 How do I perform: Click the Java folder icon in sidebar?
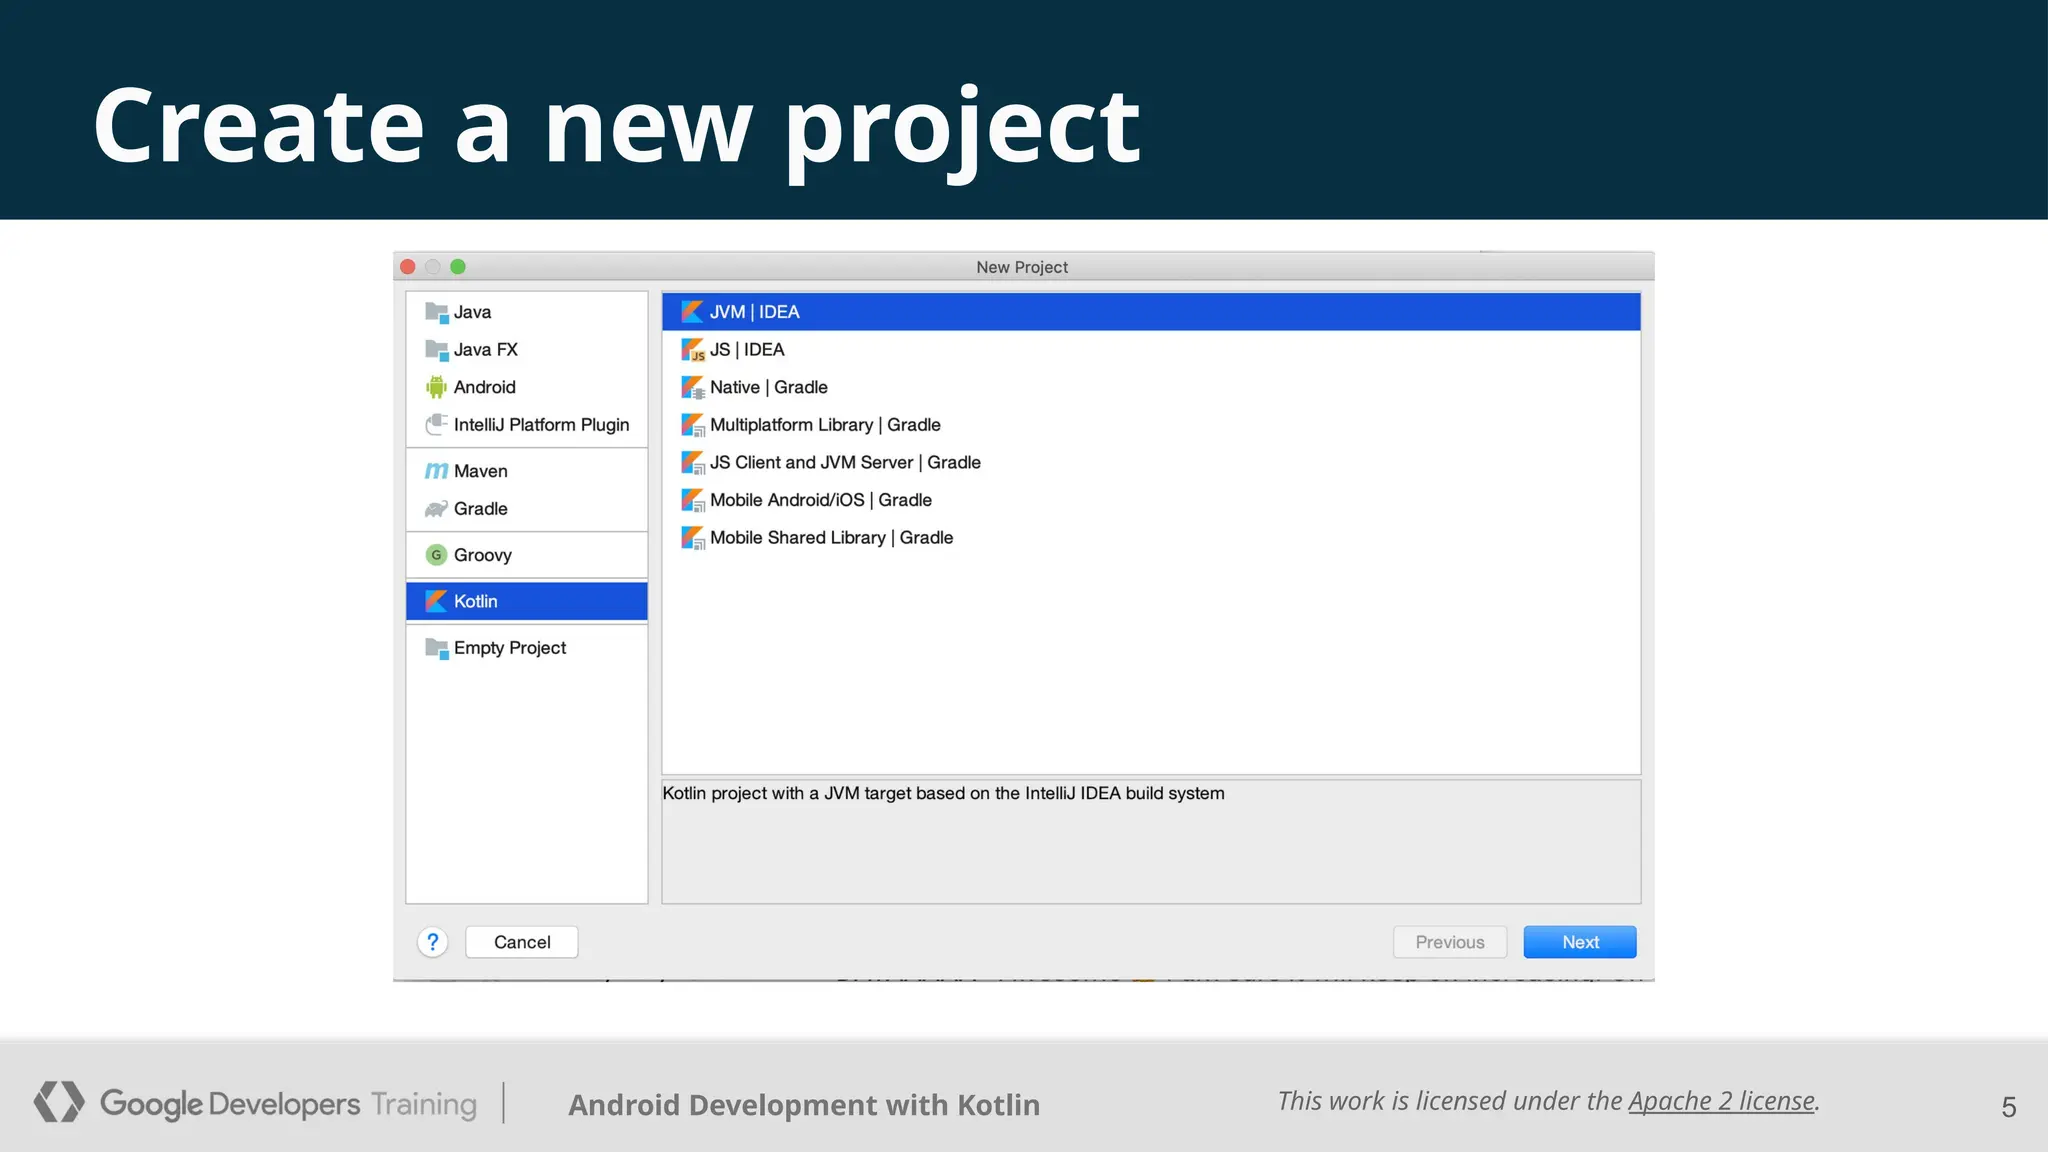(436, 312)
